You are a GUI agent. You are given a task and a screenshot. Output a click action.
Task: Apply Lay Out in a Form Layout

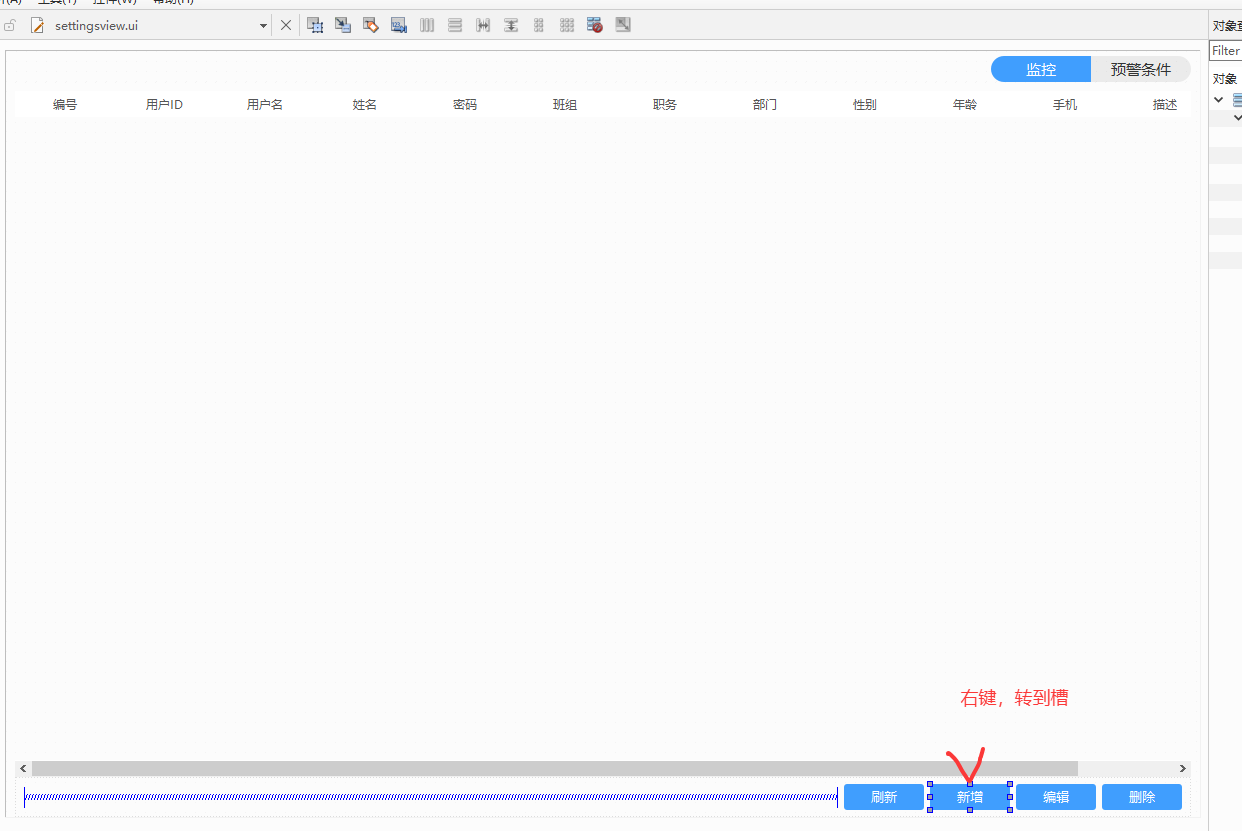[x=539, y=25]
